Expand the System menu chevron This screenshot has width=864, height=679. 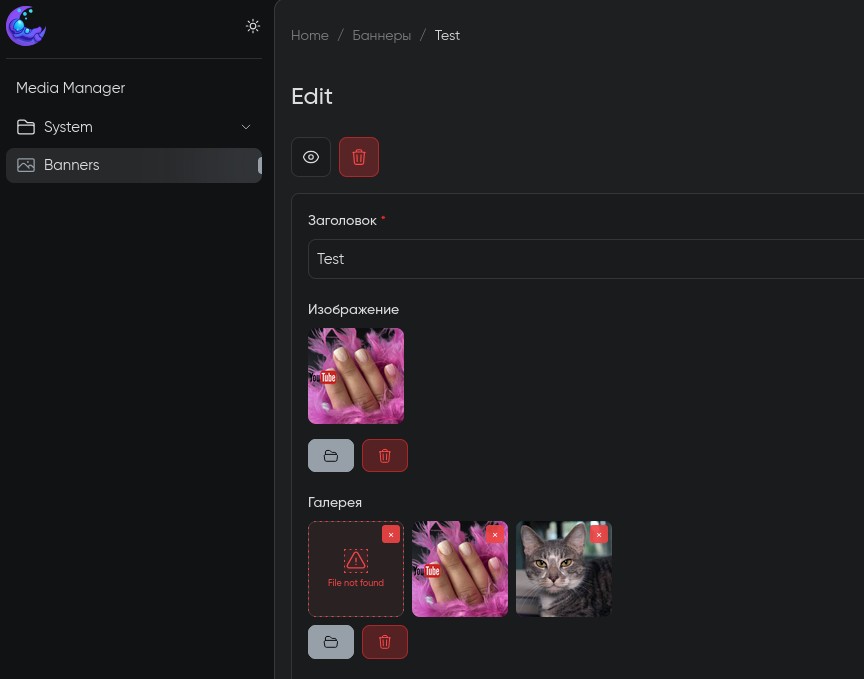pyautogui.click(x=246, y=127)
